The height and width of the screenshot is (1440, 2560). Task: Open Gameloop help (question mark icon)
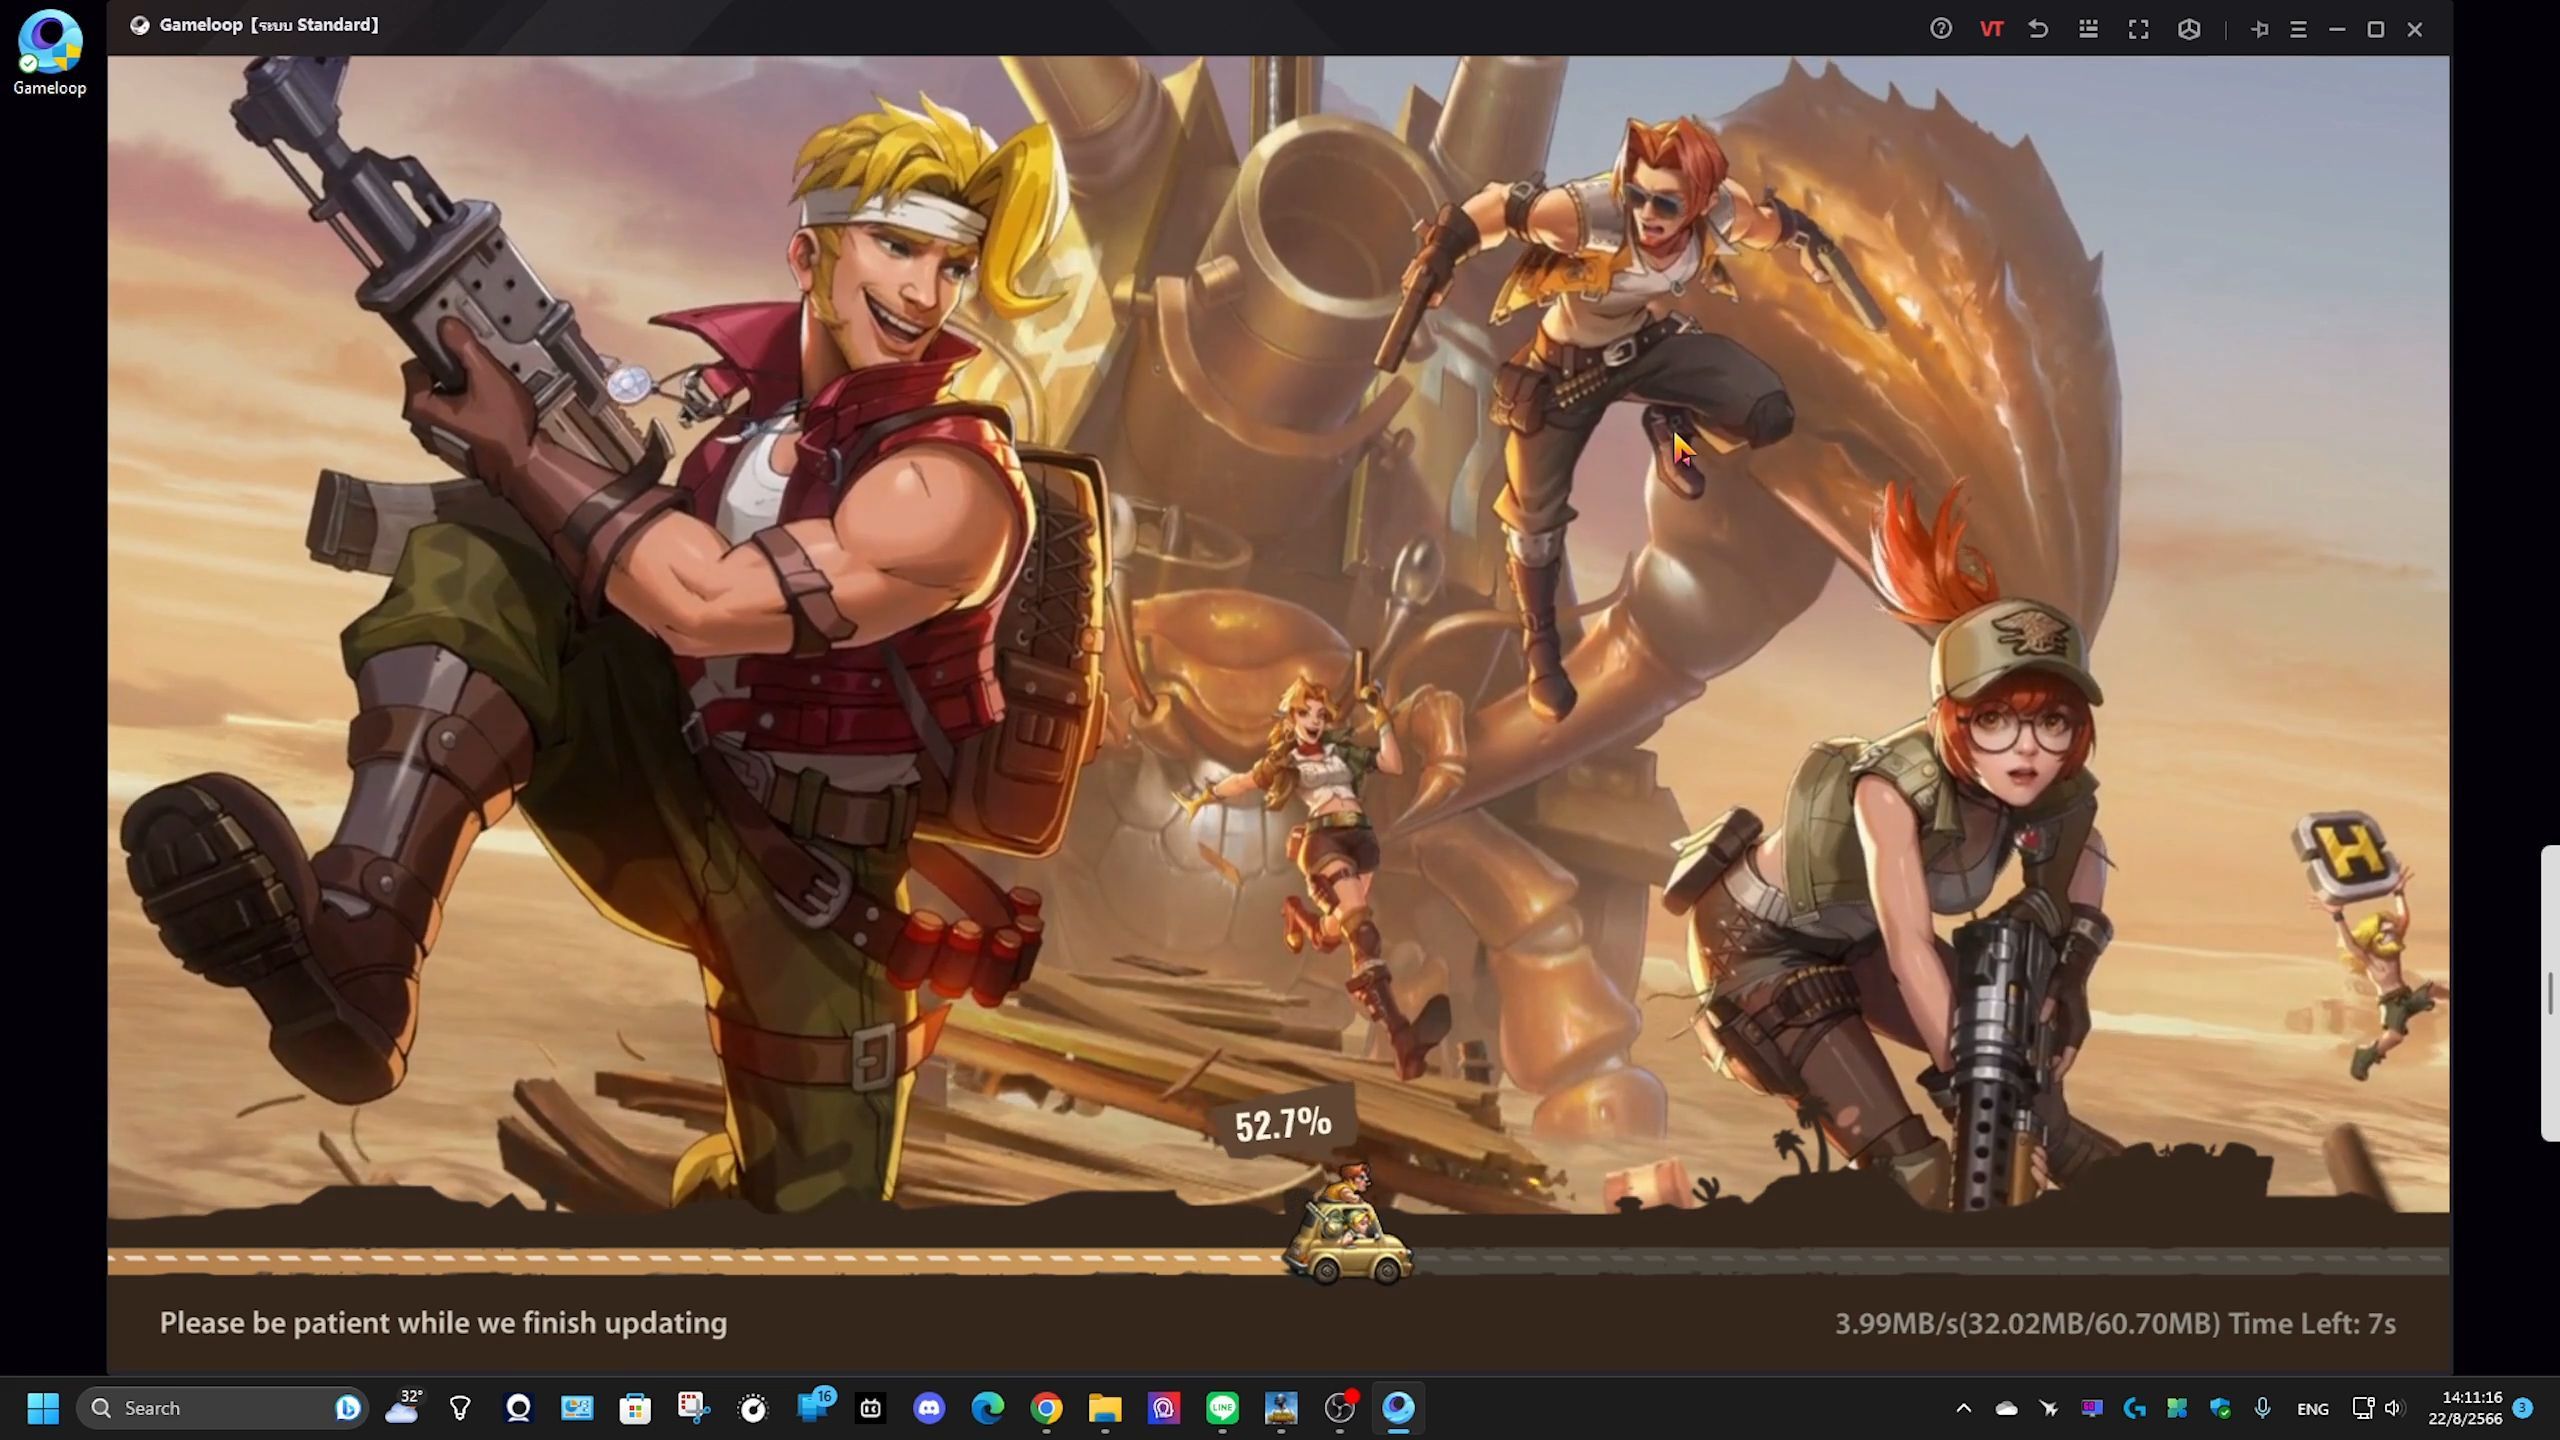coord(1941,29)
